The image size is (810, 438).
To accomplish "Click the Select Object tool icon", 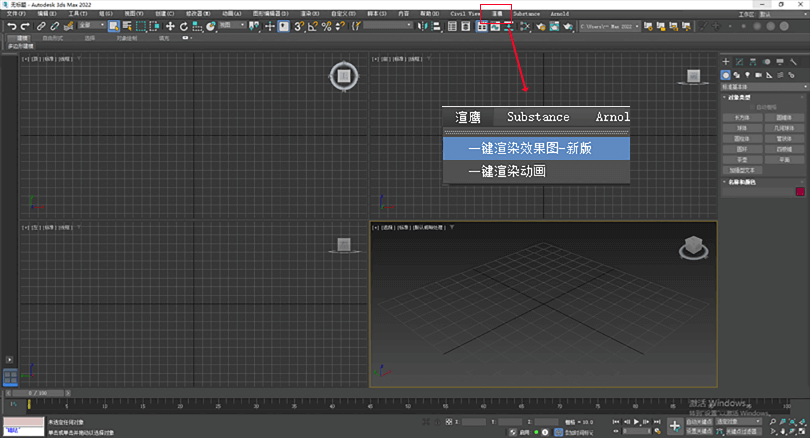I will coord(113,26).
